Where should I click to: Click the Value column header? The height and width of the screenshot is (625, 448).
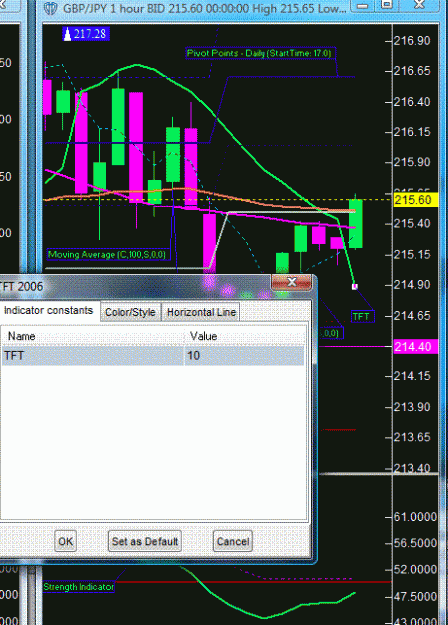click(x=244, y=336)
